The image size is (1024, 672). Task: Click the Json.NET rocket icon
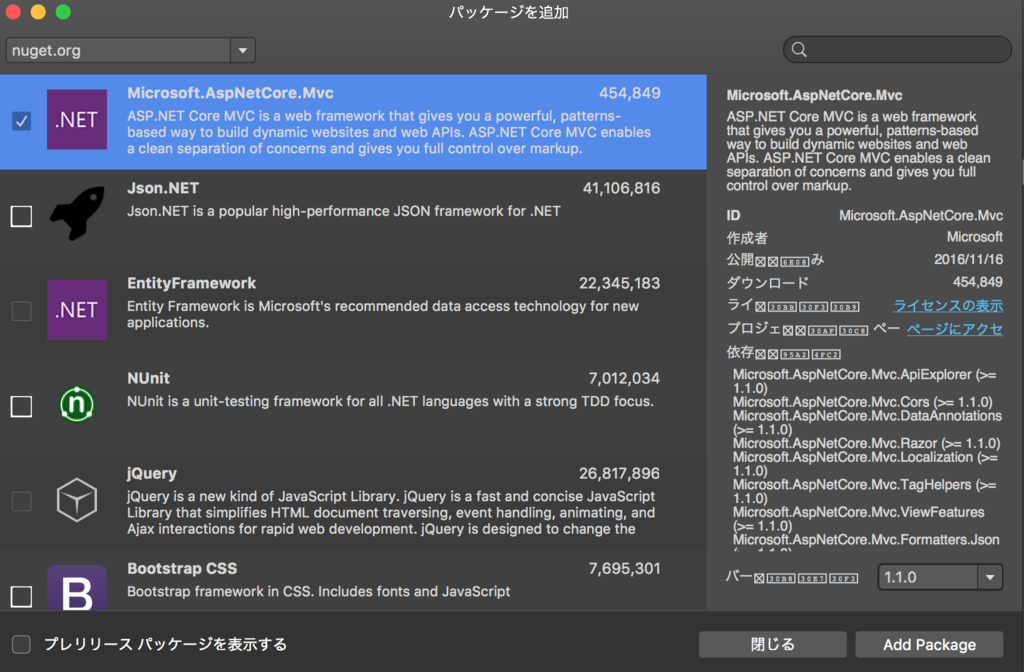point(77,213)
